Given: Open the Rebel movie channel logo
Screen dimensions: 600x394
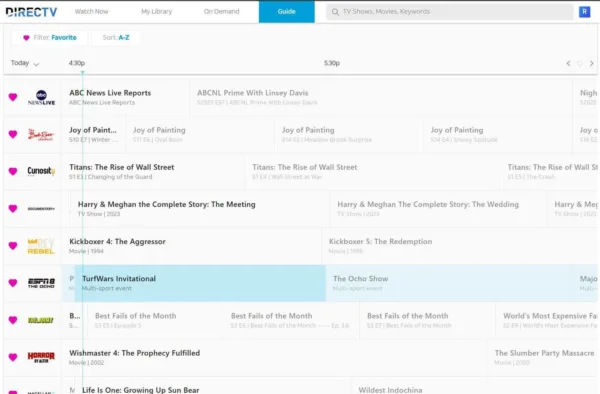Looking at the screenshot, I should pyautogui.click(x=41, y=246).
